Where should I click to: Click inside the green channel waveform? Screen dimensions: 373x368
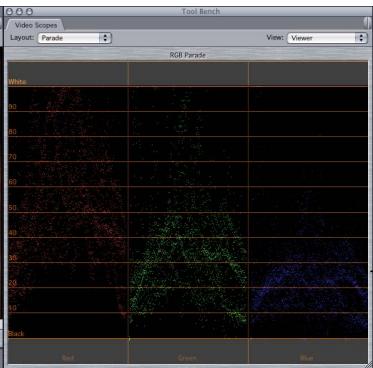188,212
